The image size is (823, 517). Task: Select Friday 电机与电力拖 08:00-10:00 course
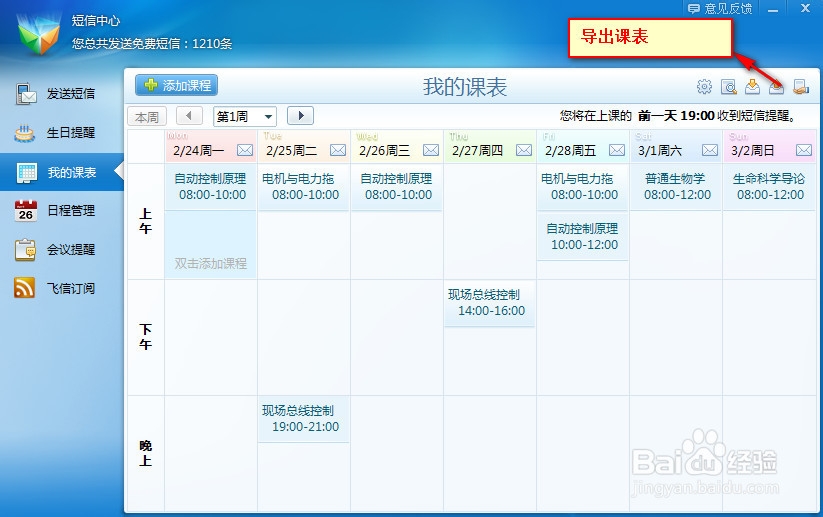583,187
